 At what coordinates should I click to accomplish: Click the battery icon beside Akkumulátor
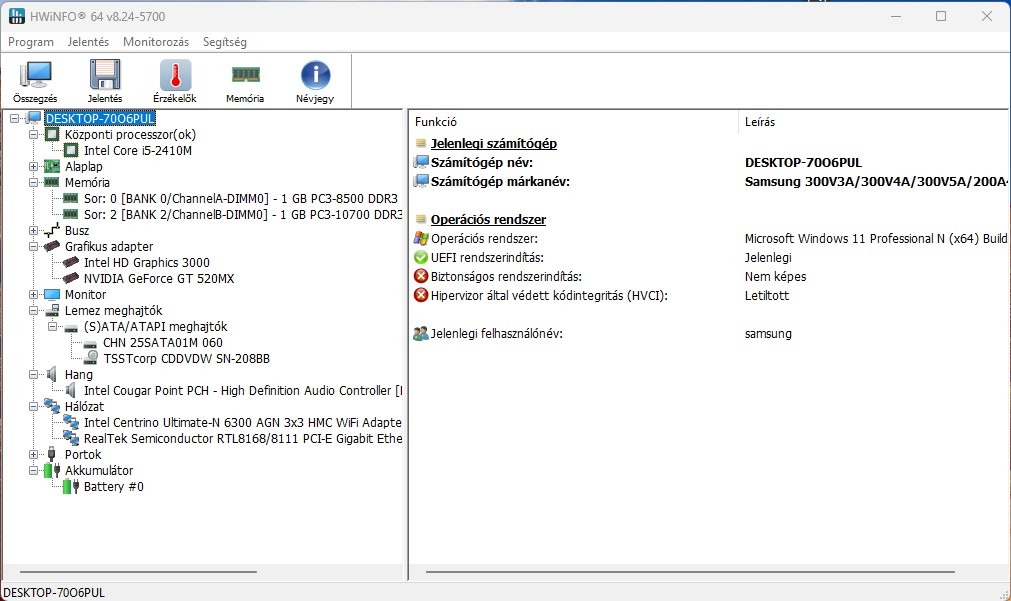52,471
